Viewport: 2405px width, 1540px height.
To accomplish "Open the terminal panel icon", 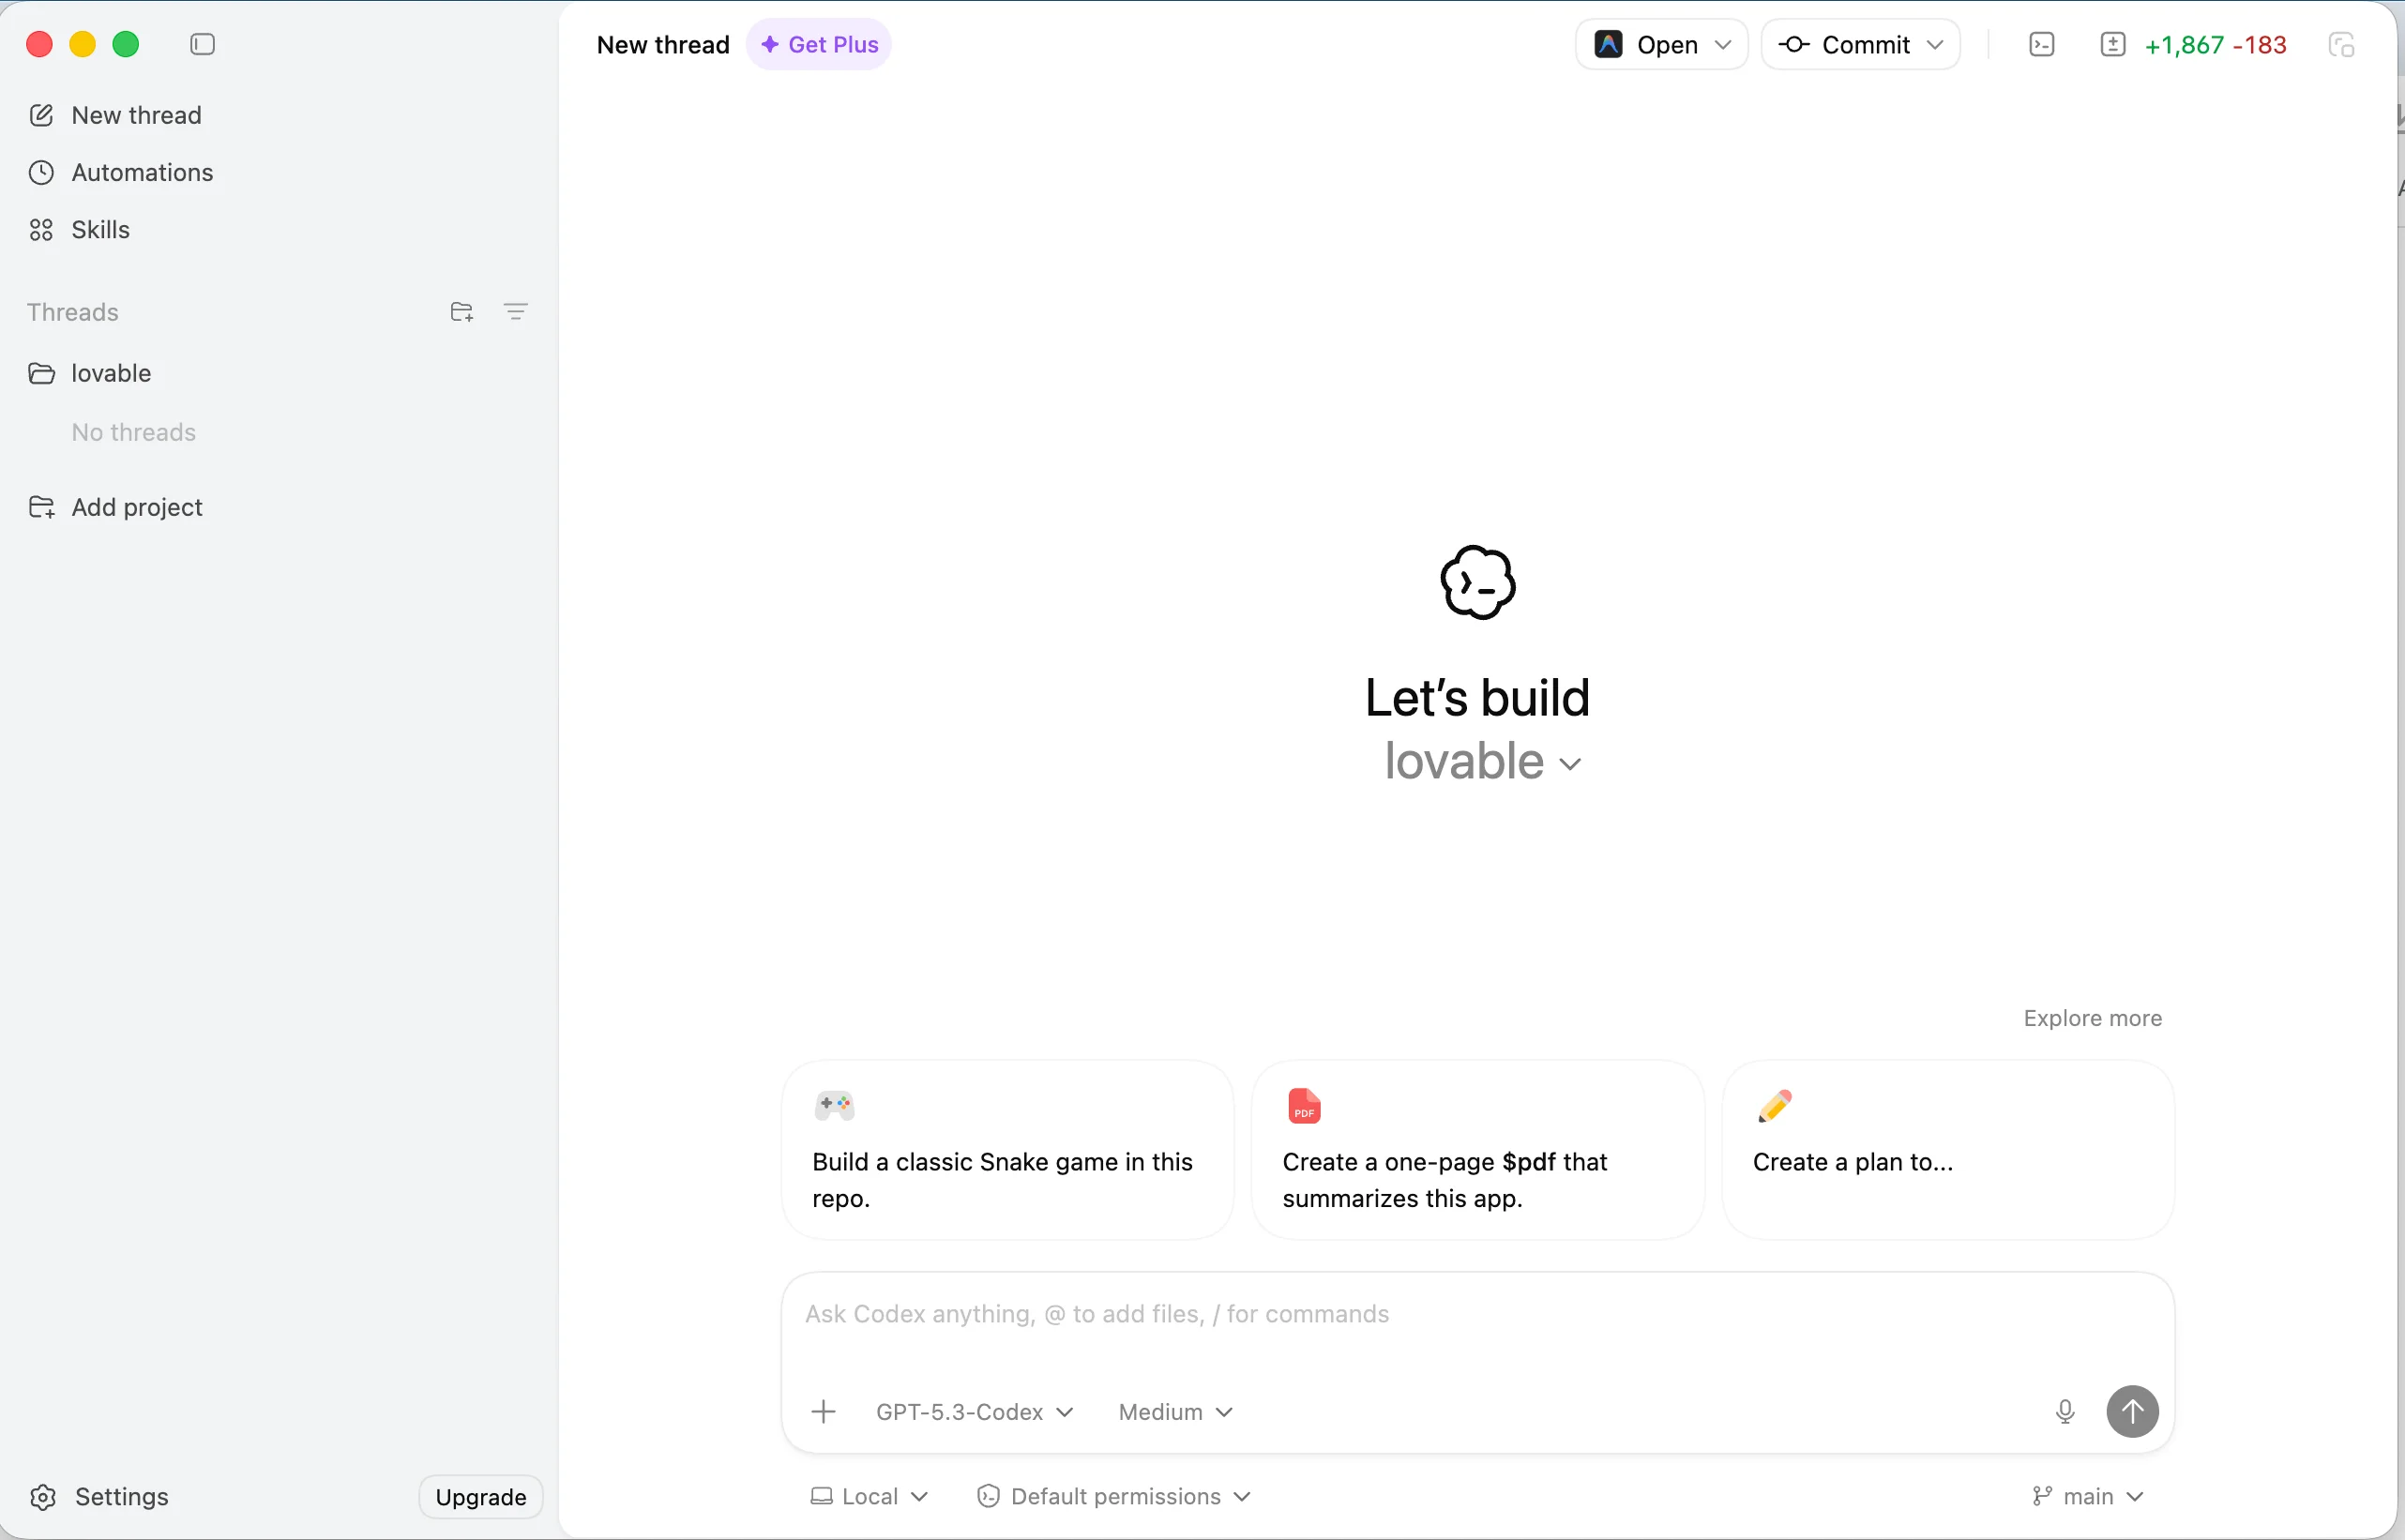I will 2042,44.
